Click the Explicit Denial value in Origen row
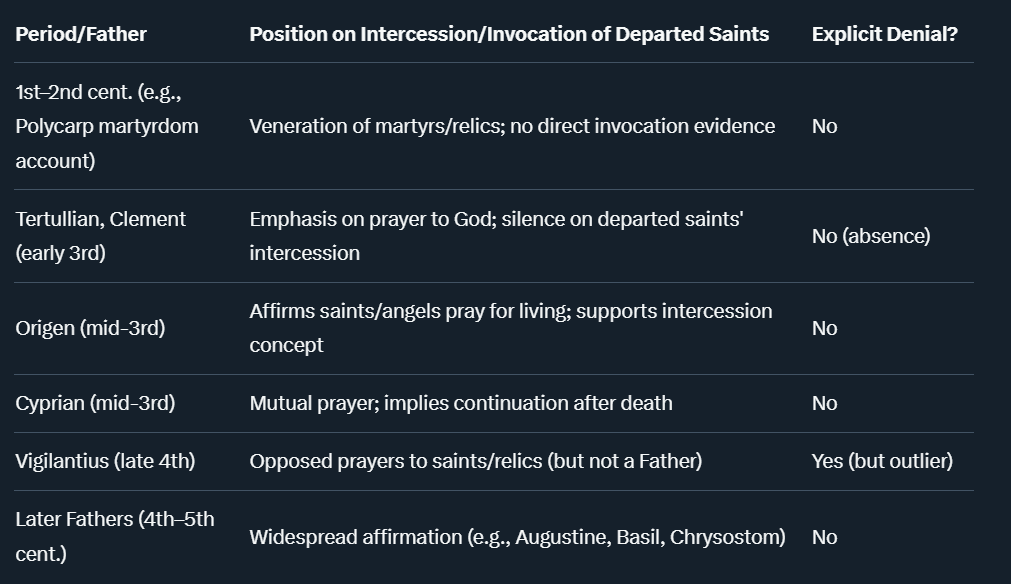Viewport: 1011px width, 584px height. (x=825, y=328)
